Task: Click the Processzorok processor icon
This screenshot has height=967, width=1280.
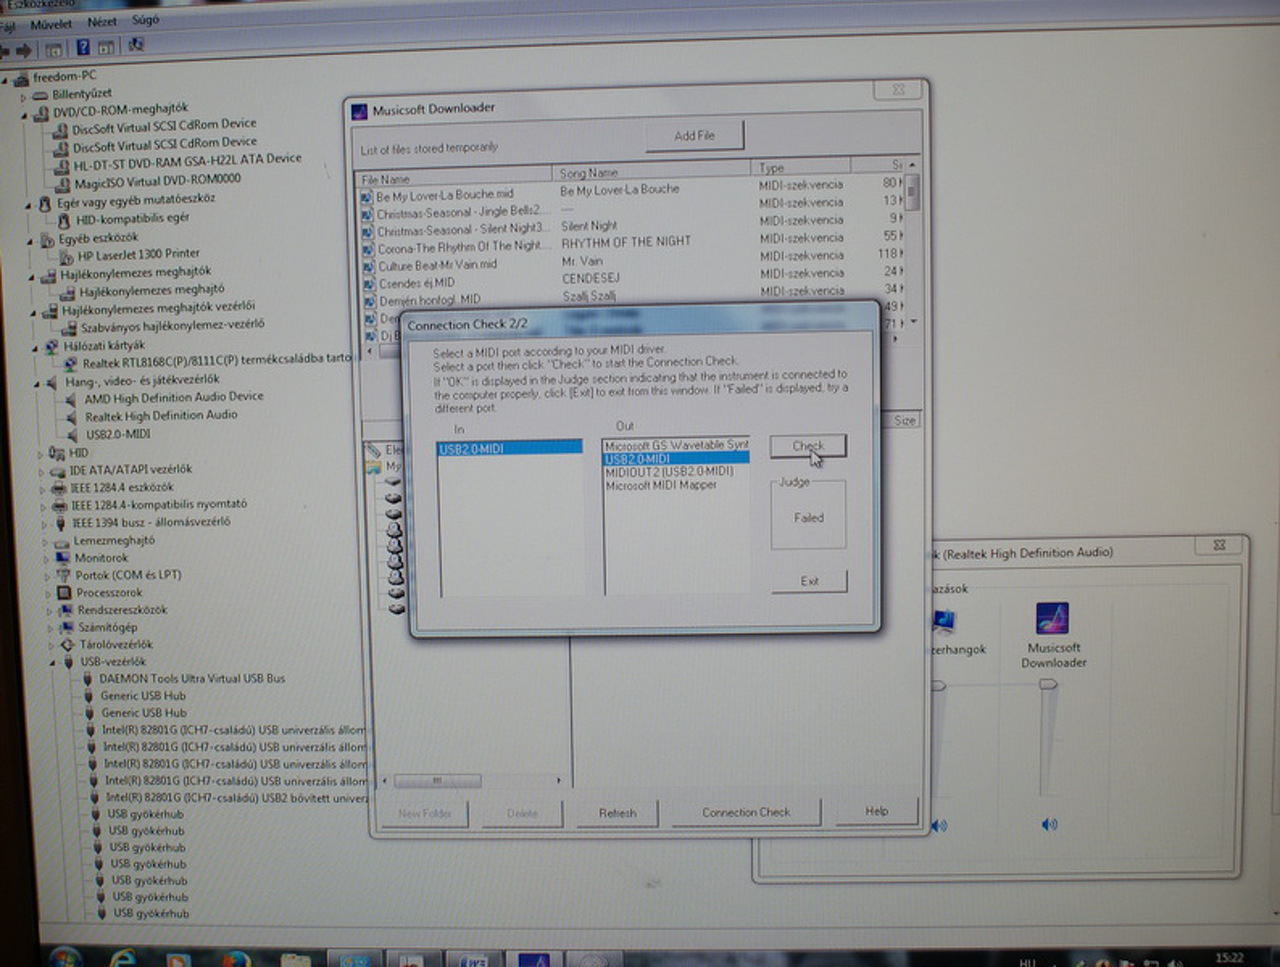Action: (x=64, y=593)
